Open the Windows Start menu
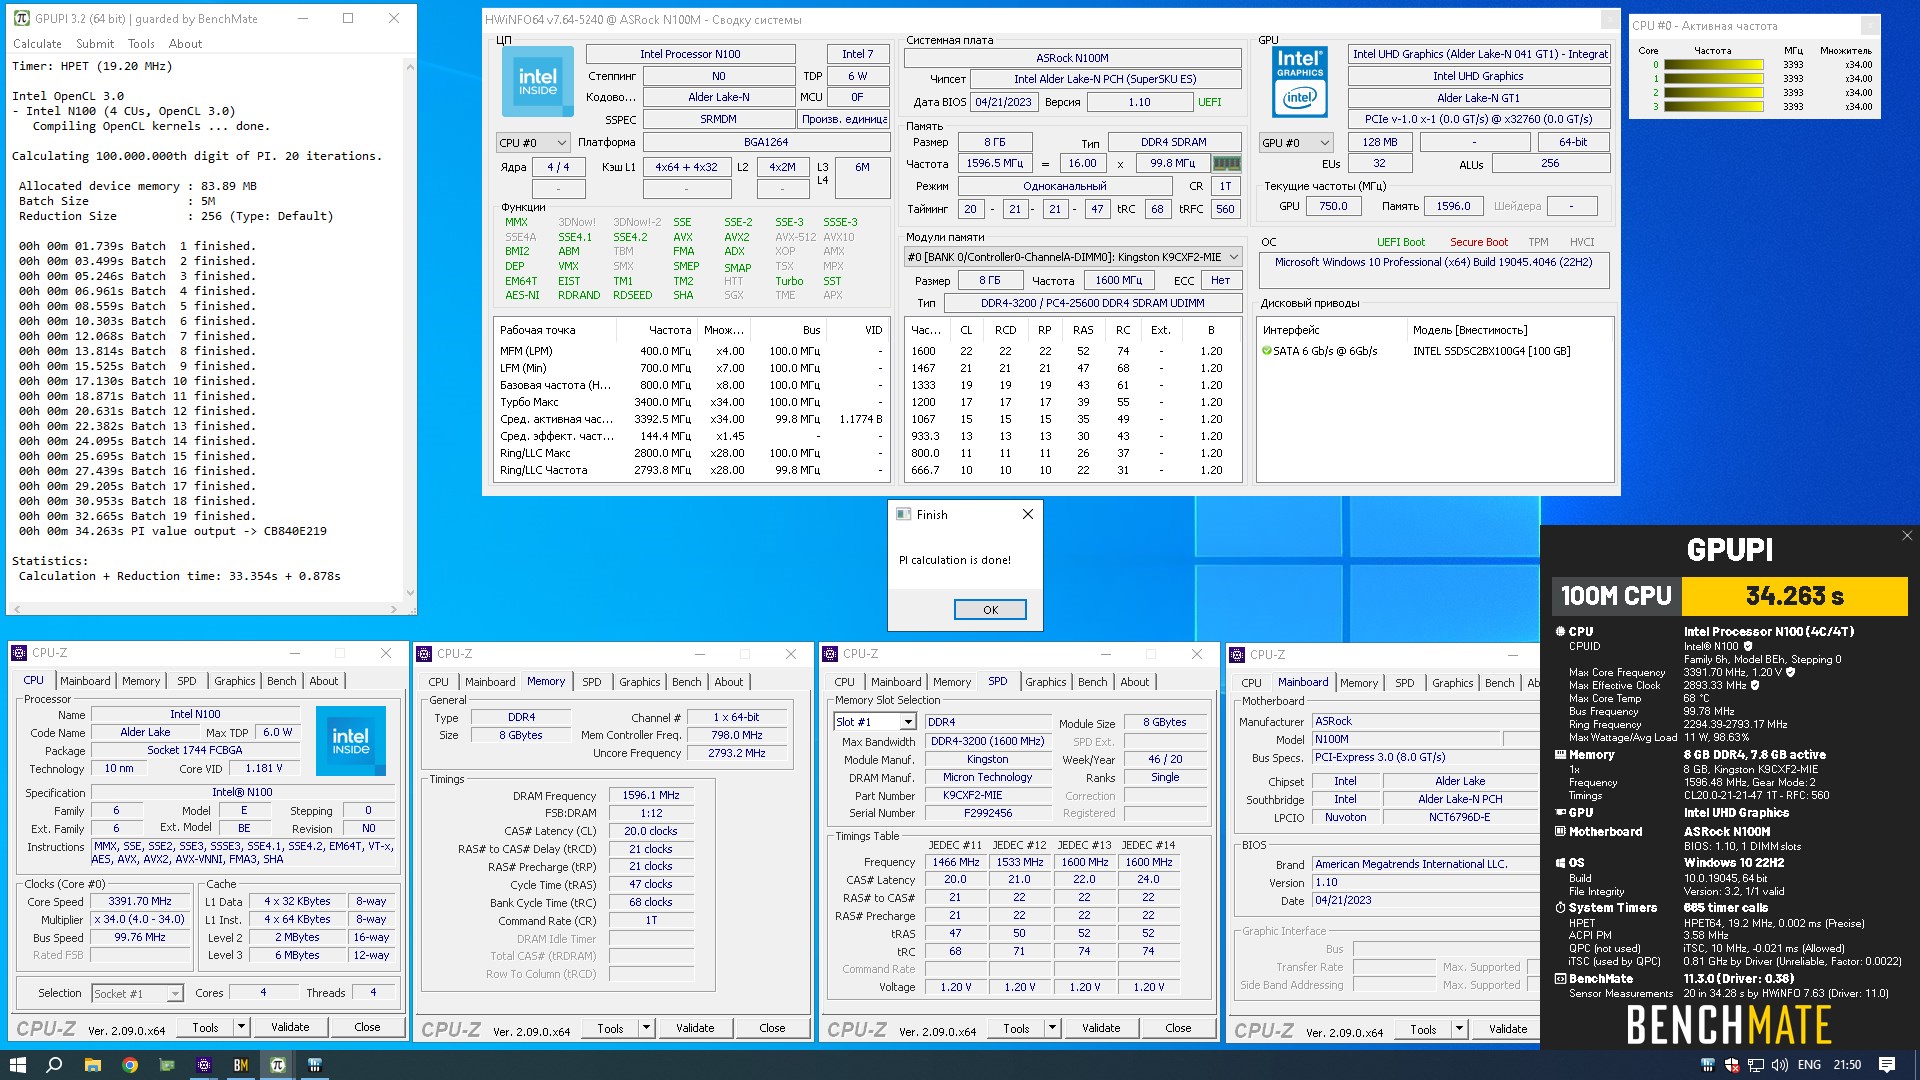This screenshot has width=1920, height=1080. tap(17, 1065)
